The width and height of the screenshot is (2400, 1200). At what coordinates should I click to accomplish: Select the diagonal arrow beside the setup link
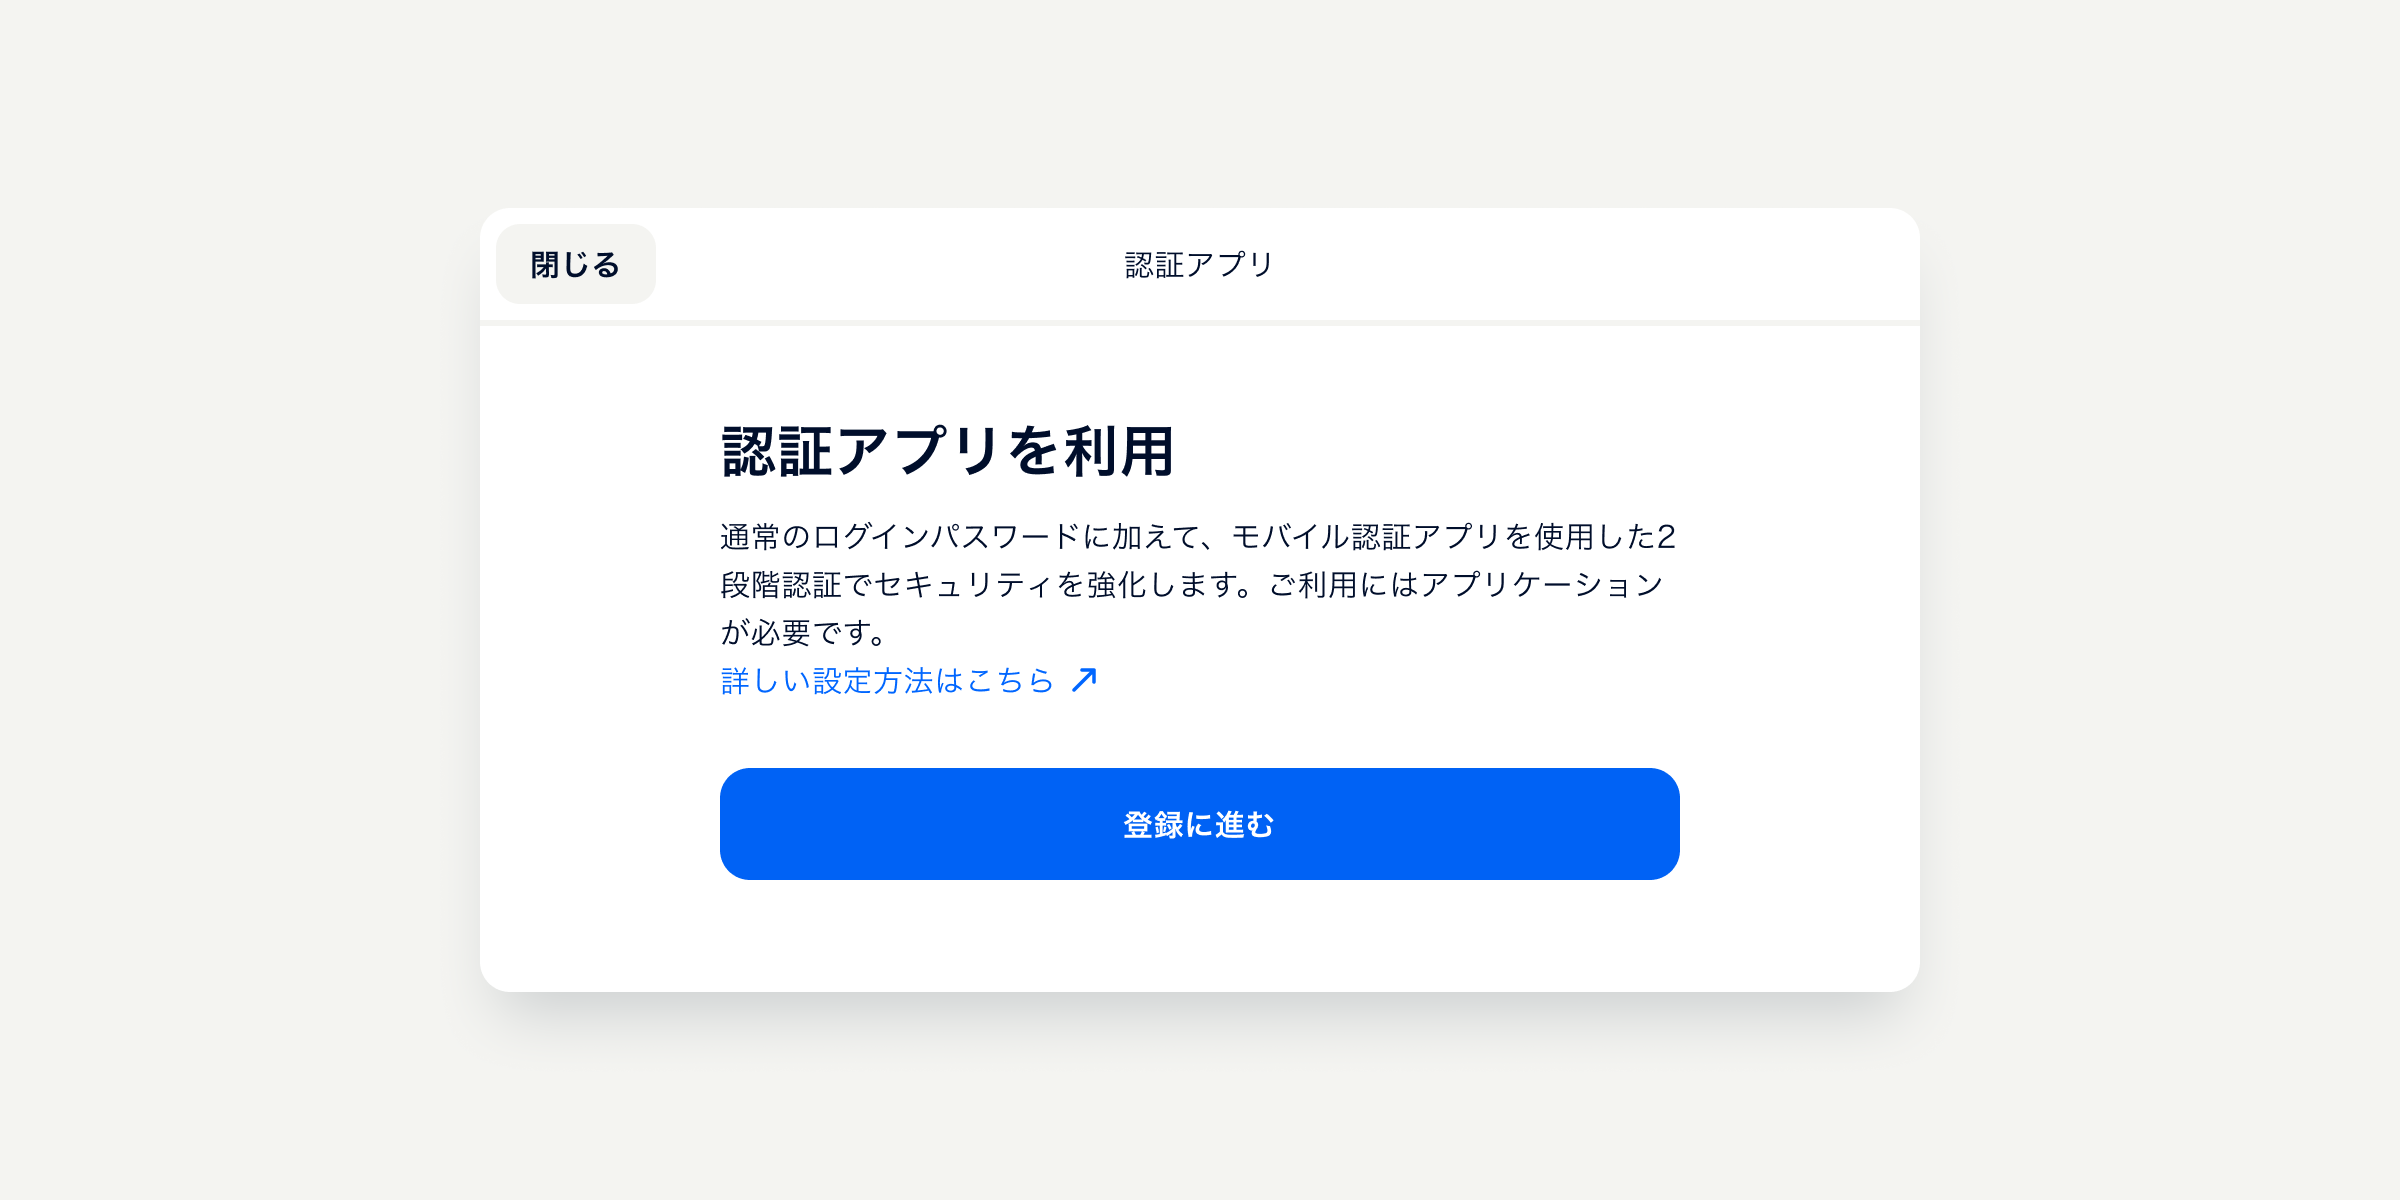tap(1083, 680)
